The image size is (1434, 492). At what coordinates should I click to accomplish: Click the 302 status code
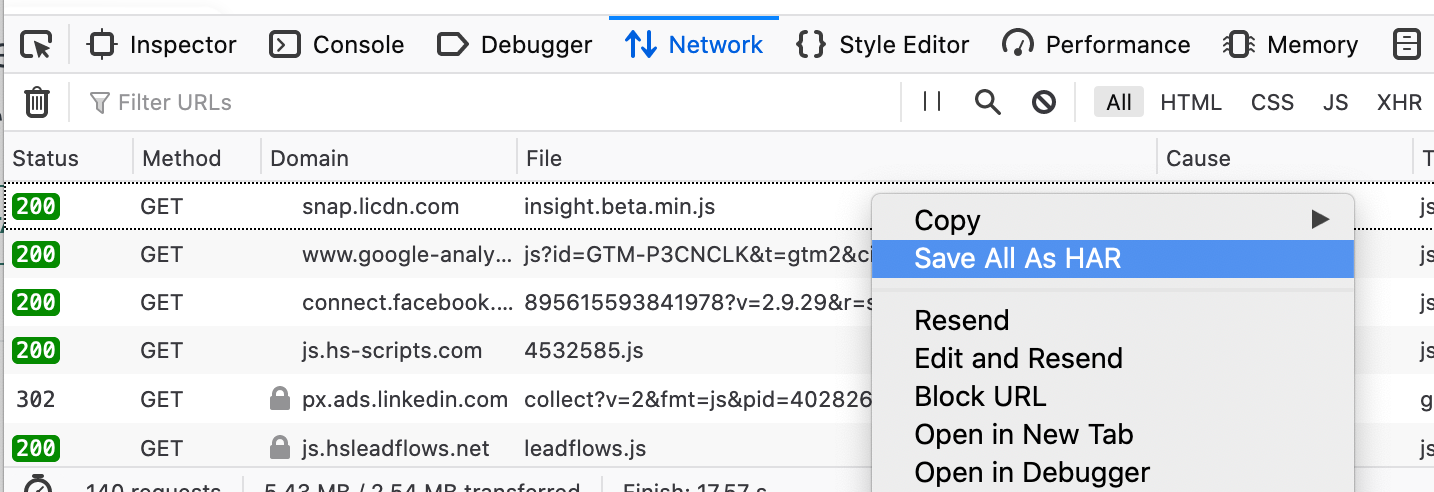click(35, 399)
